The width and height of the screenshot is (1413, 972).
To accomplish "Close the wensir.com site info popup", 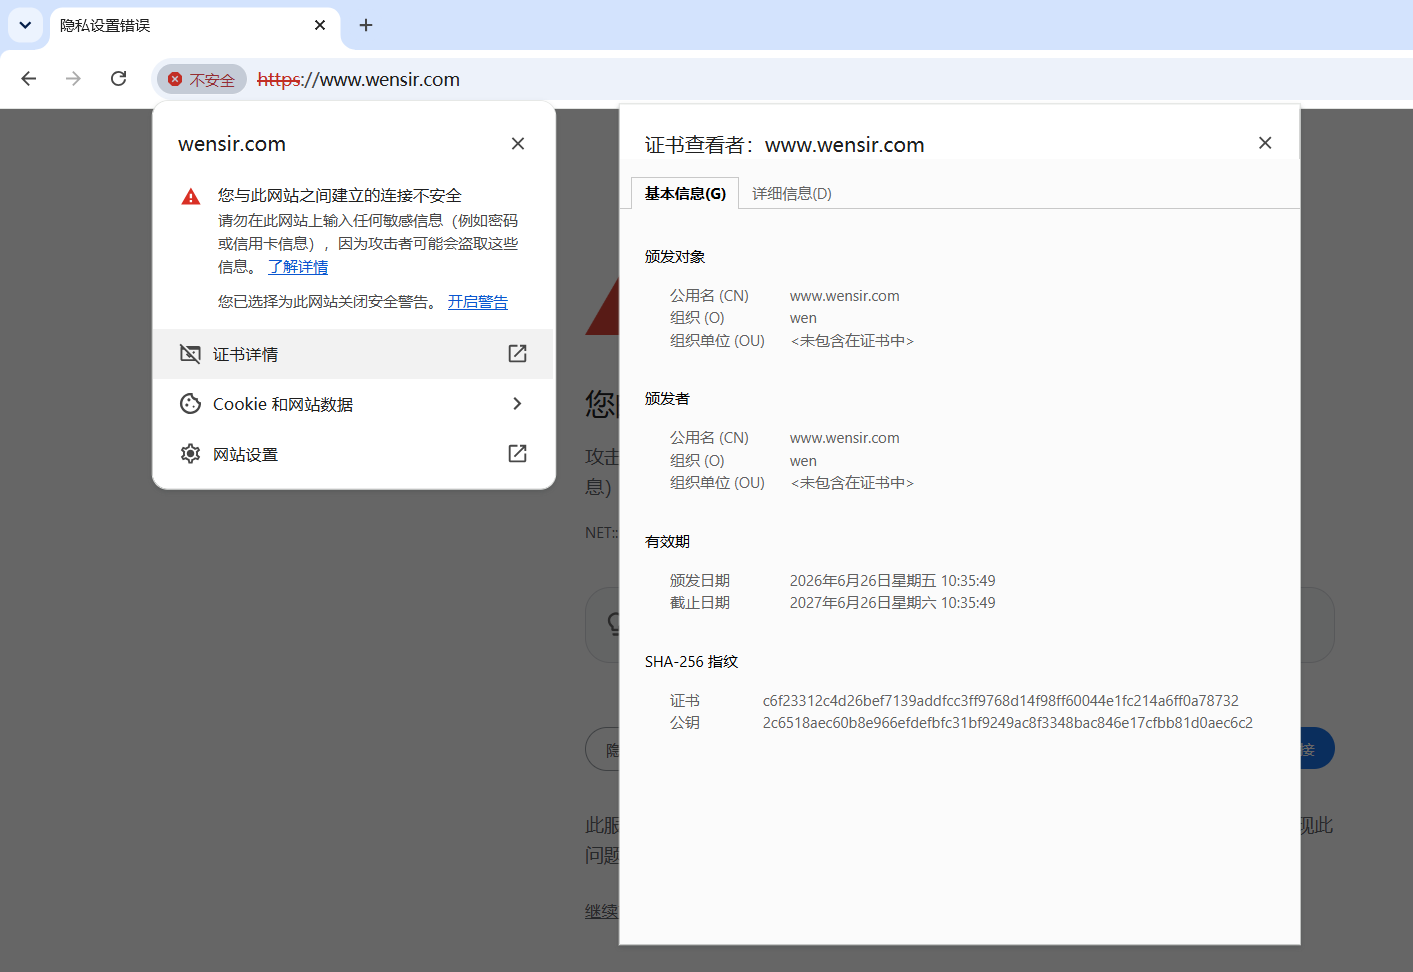I will coord(518,143).
